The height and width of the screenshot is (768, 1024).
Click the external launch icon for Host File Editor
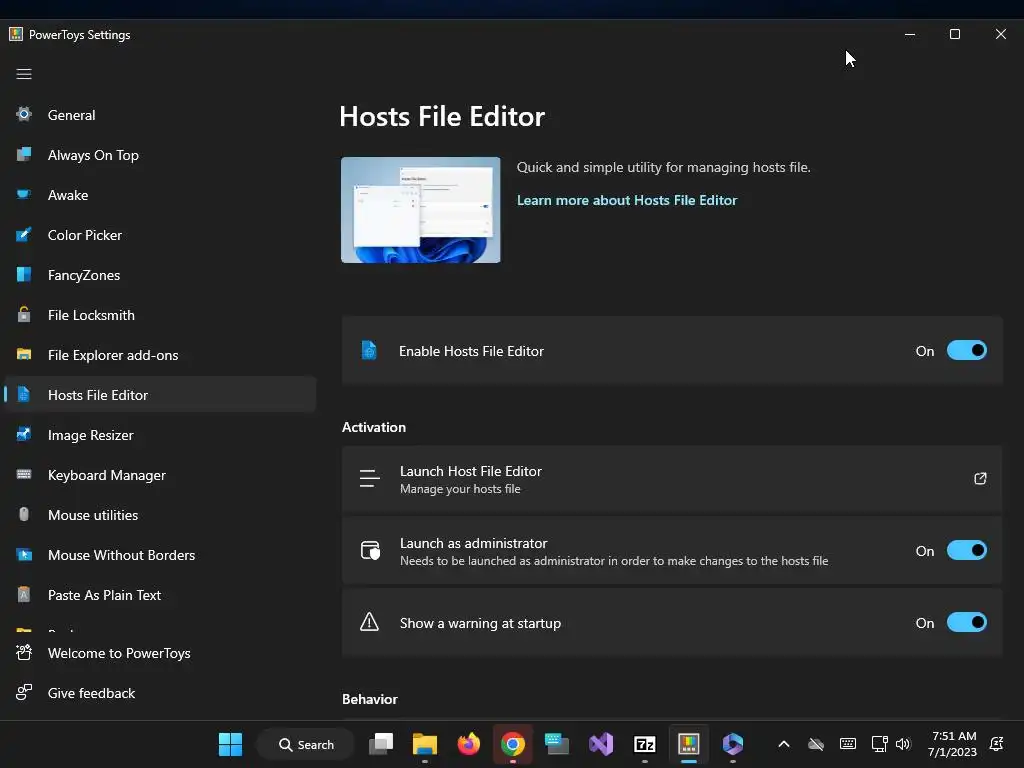(980, 479)
